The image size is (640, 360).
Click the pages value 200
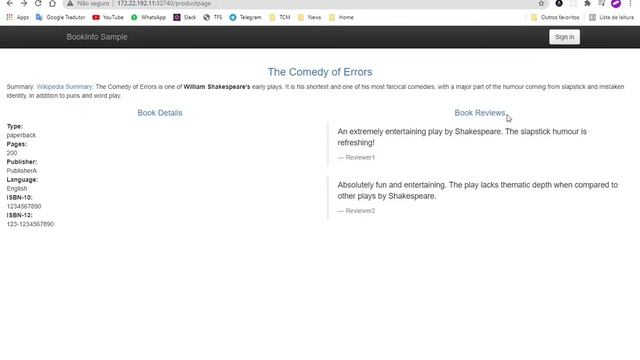tap(12, 153)
